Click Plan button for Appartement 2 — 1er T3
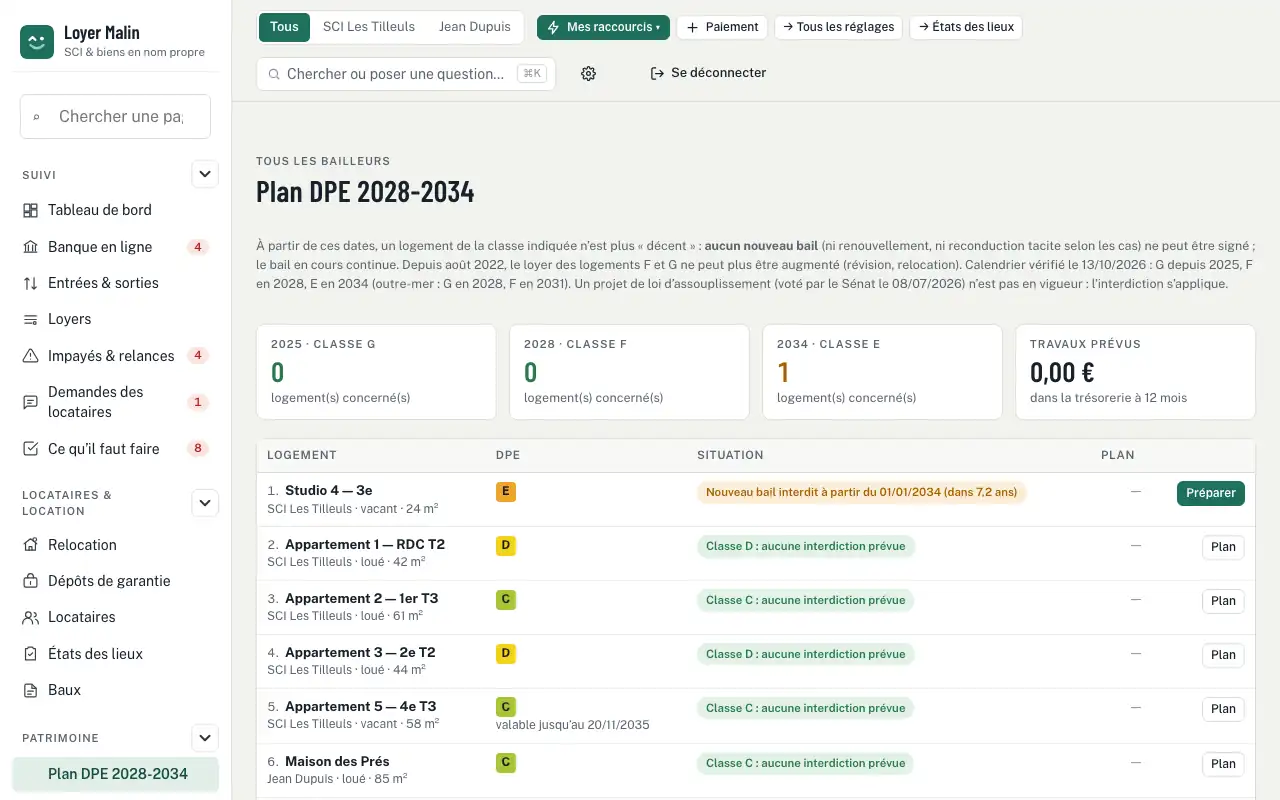The height and width of the screenshot is (800, 1280). (1223, 601)
